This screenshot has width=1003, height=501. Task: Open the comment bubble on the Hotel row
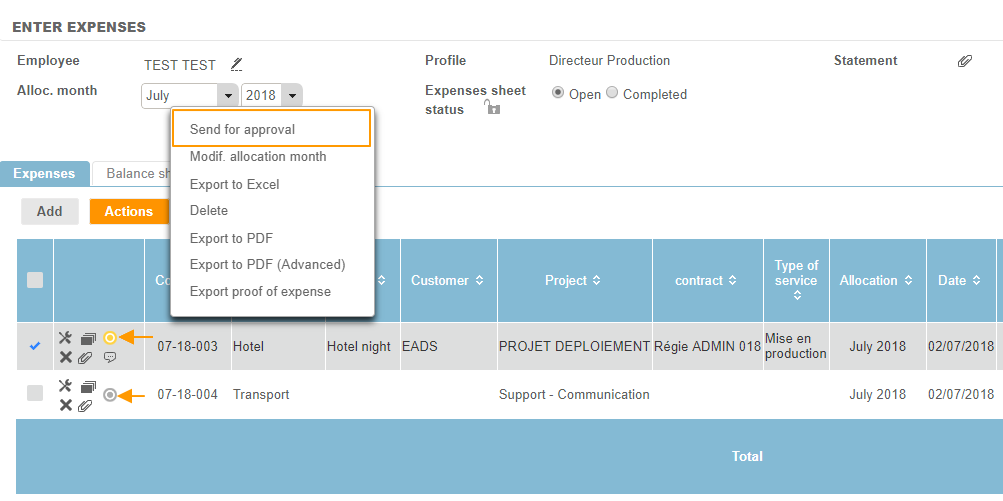(110, 357)
